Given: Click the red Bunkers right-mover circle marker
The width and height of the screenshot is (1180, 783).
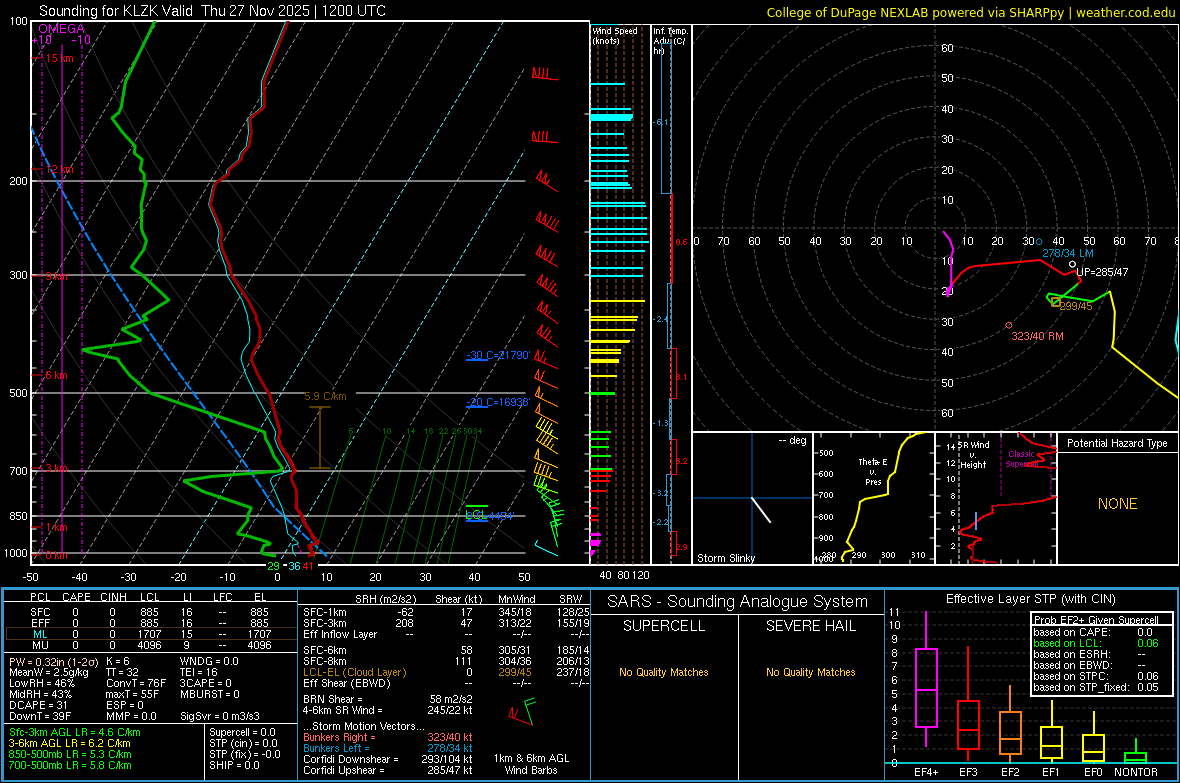Looking at the screenshot, I should (x=1009, y=325).
